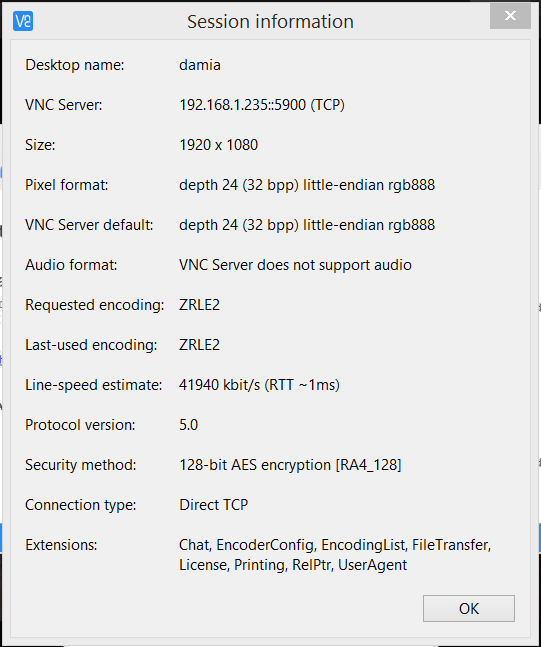Click the Requested encoding value ZRLE2

tap(199, 305)
